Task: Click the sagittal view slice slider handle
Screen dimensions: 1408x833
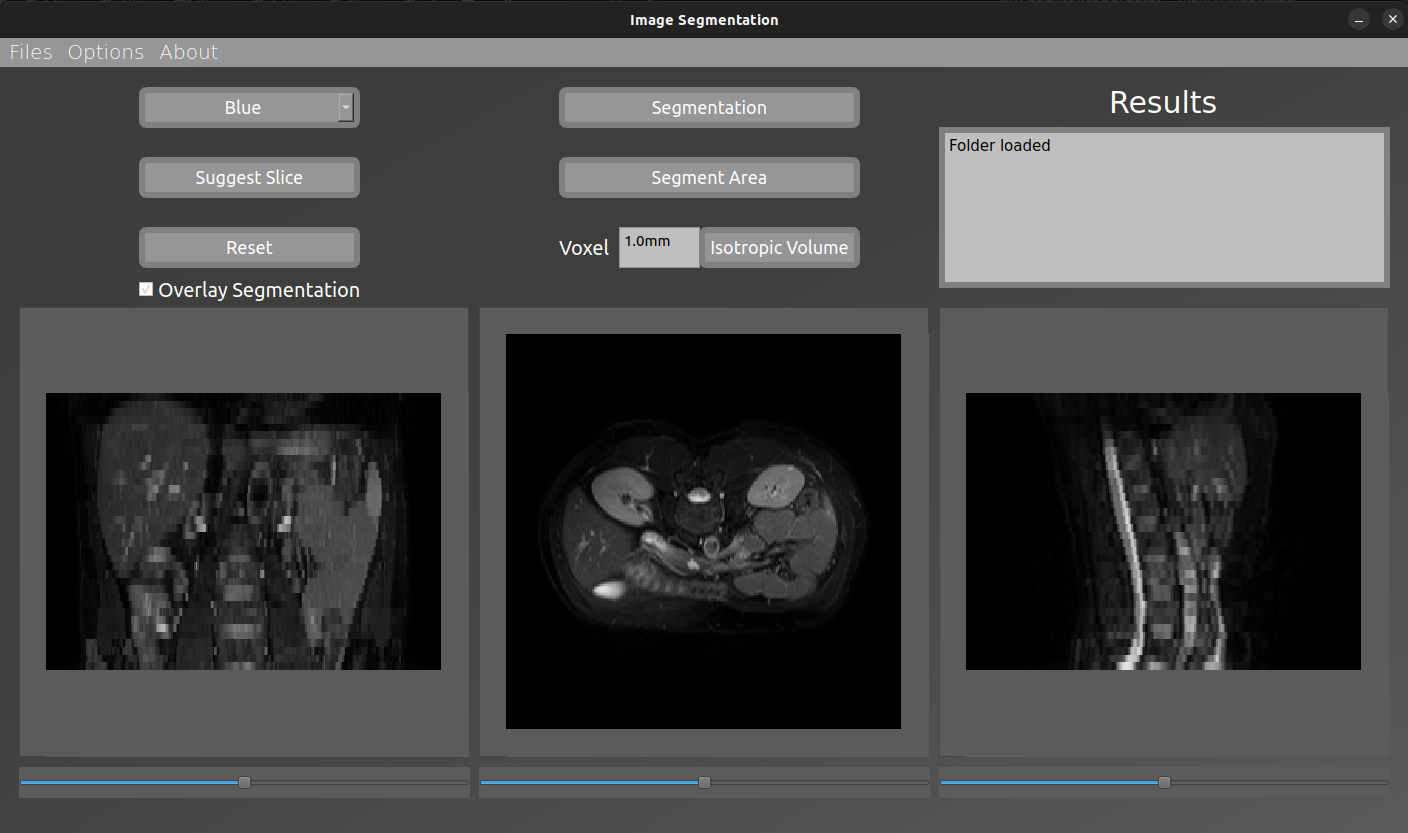Action: pos(1164,783)
